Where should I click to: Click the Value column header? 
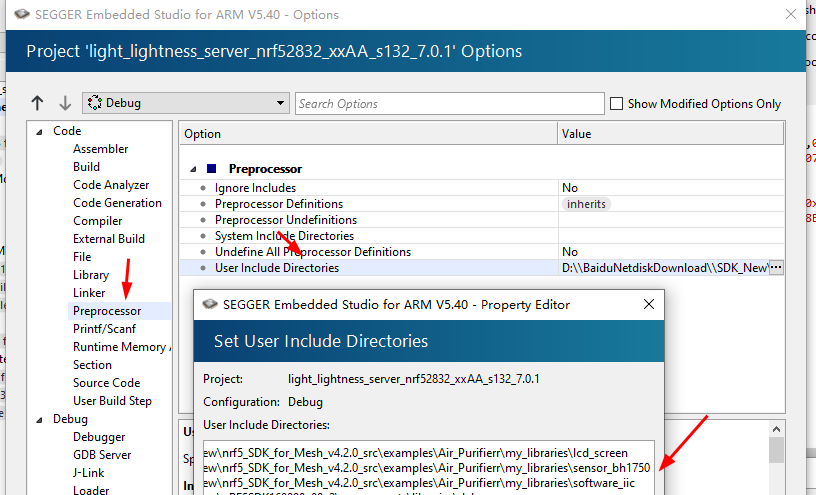click(670, 134)
